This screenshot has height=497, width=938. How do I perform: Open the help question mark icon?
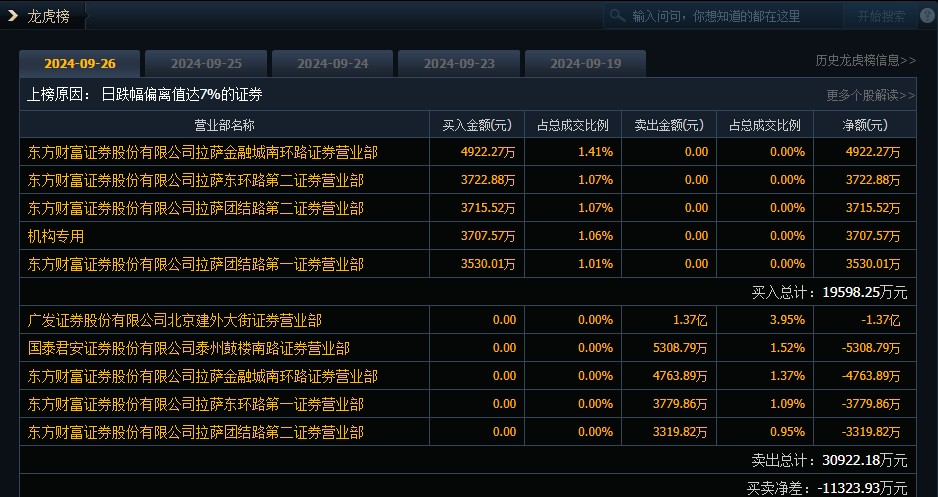pyautogui.click(x=927, y=16)
